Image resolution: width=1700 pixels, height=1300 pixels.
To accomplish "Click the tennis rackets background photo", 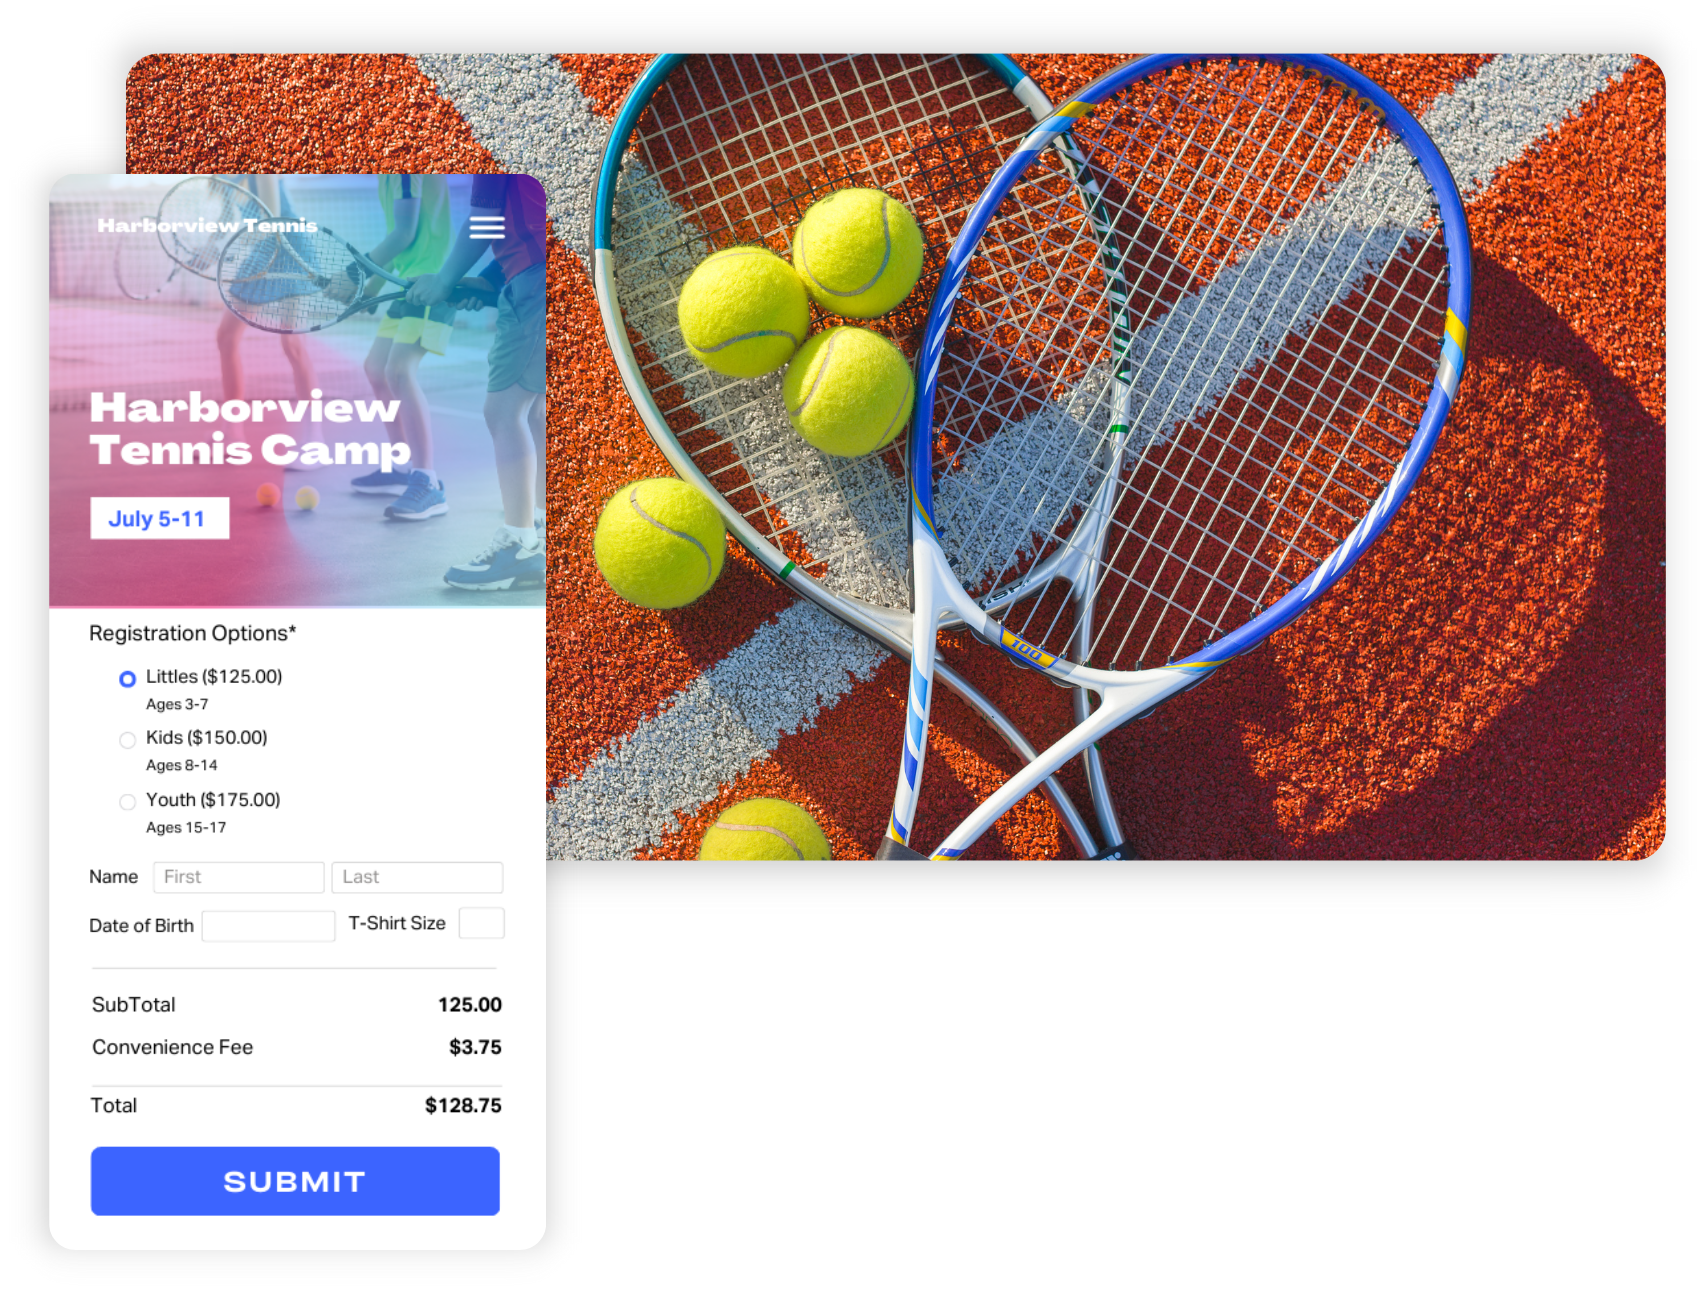I will (1105, 457).
